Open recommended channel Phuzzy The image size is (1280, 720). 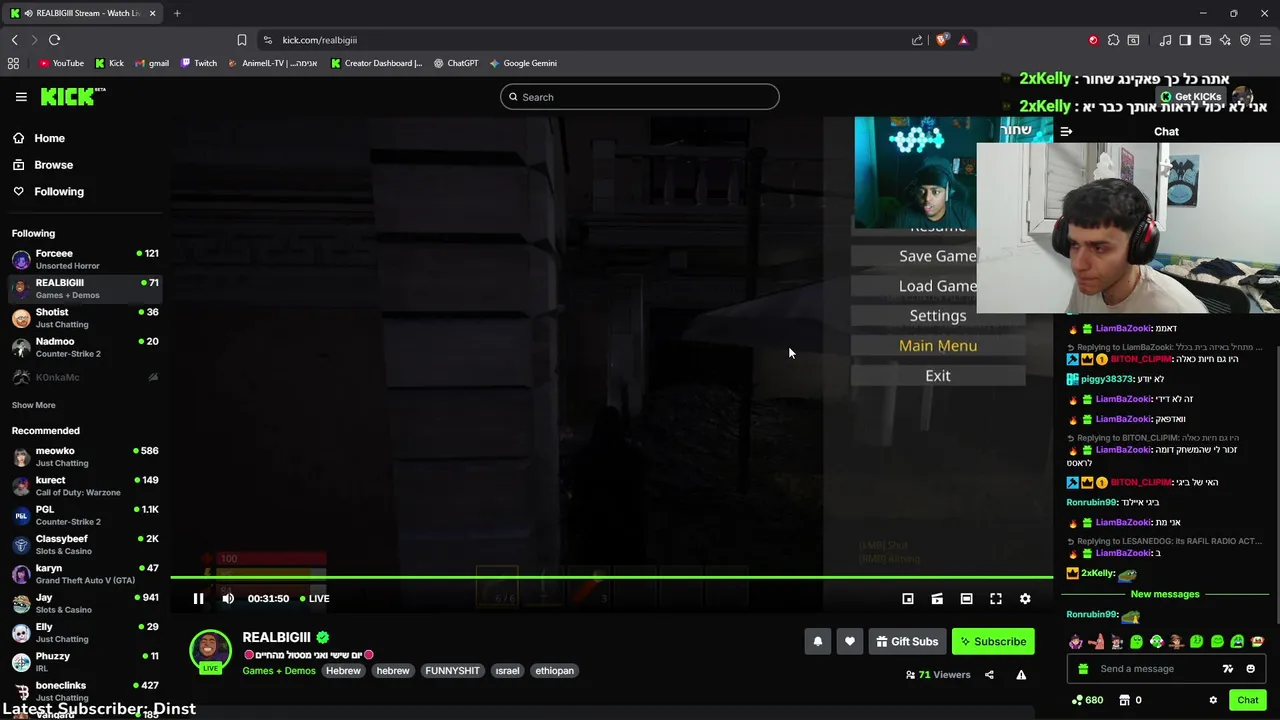(x=85, y=662)
